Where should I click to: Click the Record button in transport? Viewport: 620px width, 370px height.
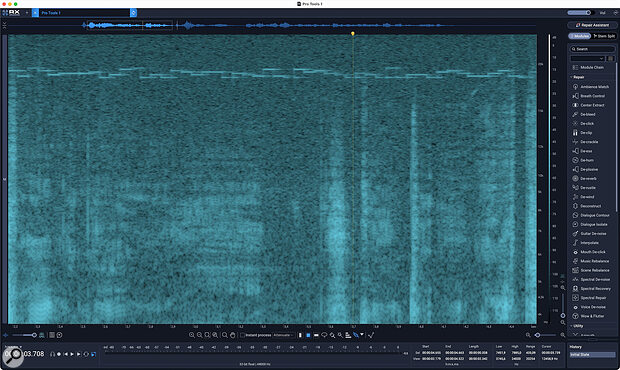coord(59,354)
